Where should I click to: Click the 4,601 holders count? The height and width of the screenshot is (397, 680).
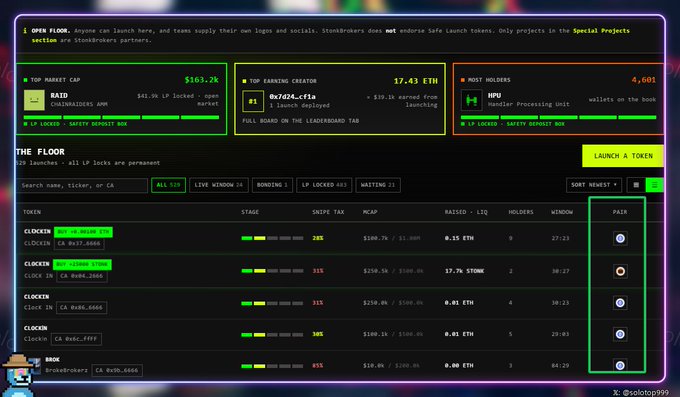point(644,80)
